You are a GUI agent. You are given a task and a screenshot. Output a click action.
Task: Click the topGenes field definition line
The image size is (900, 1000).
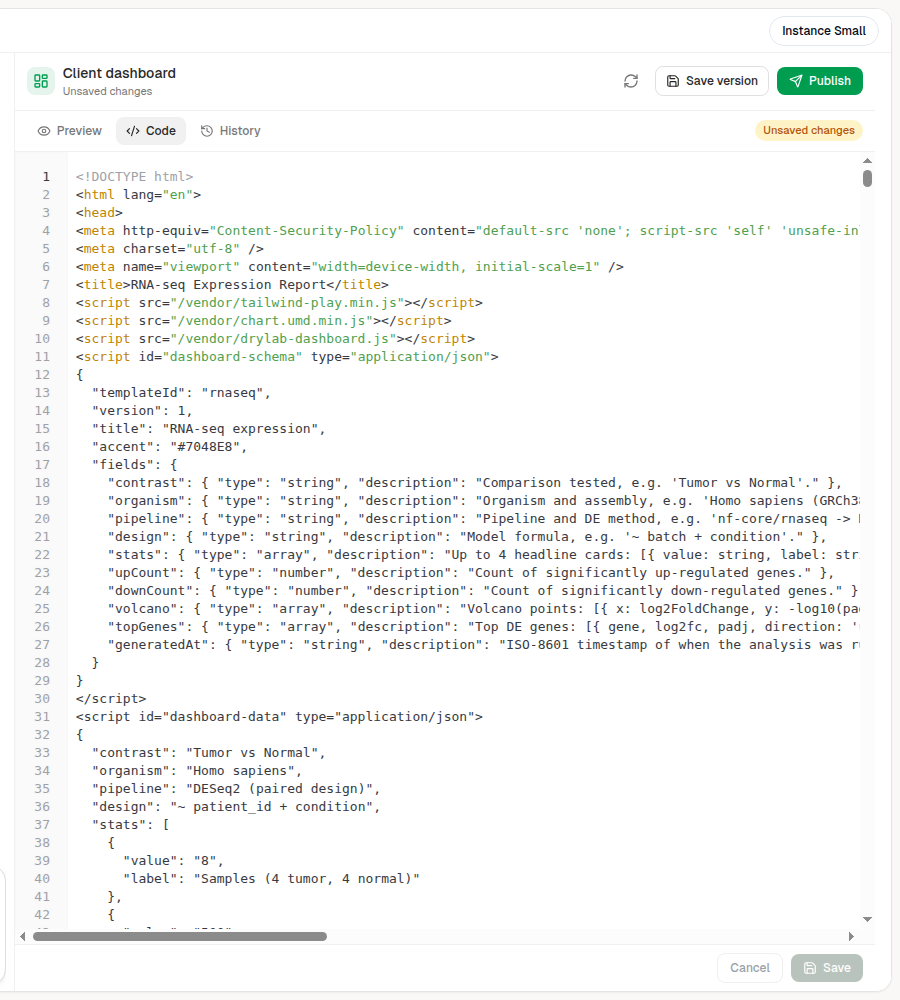(483, 627)
